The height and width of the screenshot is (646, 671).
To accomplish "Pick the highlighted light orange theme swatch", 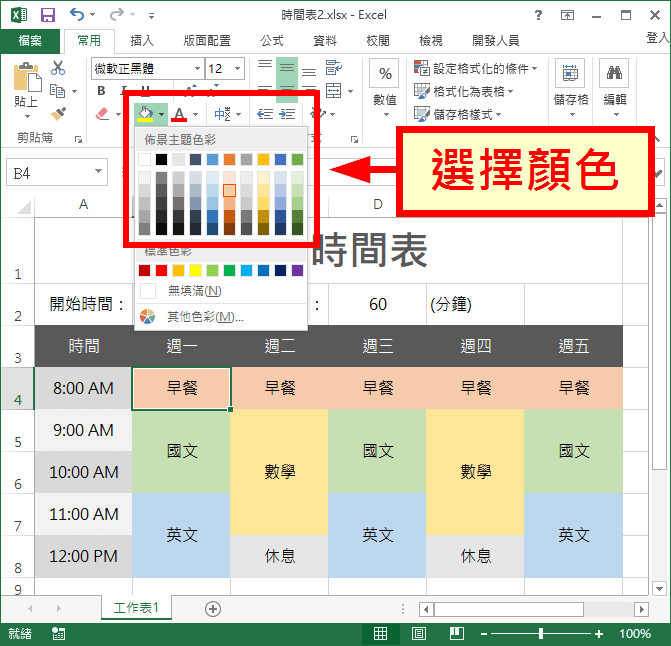I will click(x=229, y=190).
